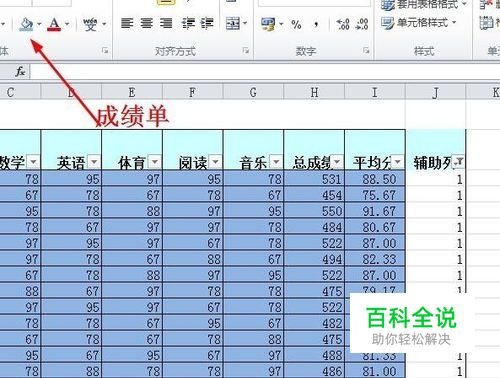
Task: Select the 英语 header cell
Action: tap(71, 150)
